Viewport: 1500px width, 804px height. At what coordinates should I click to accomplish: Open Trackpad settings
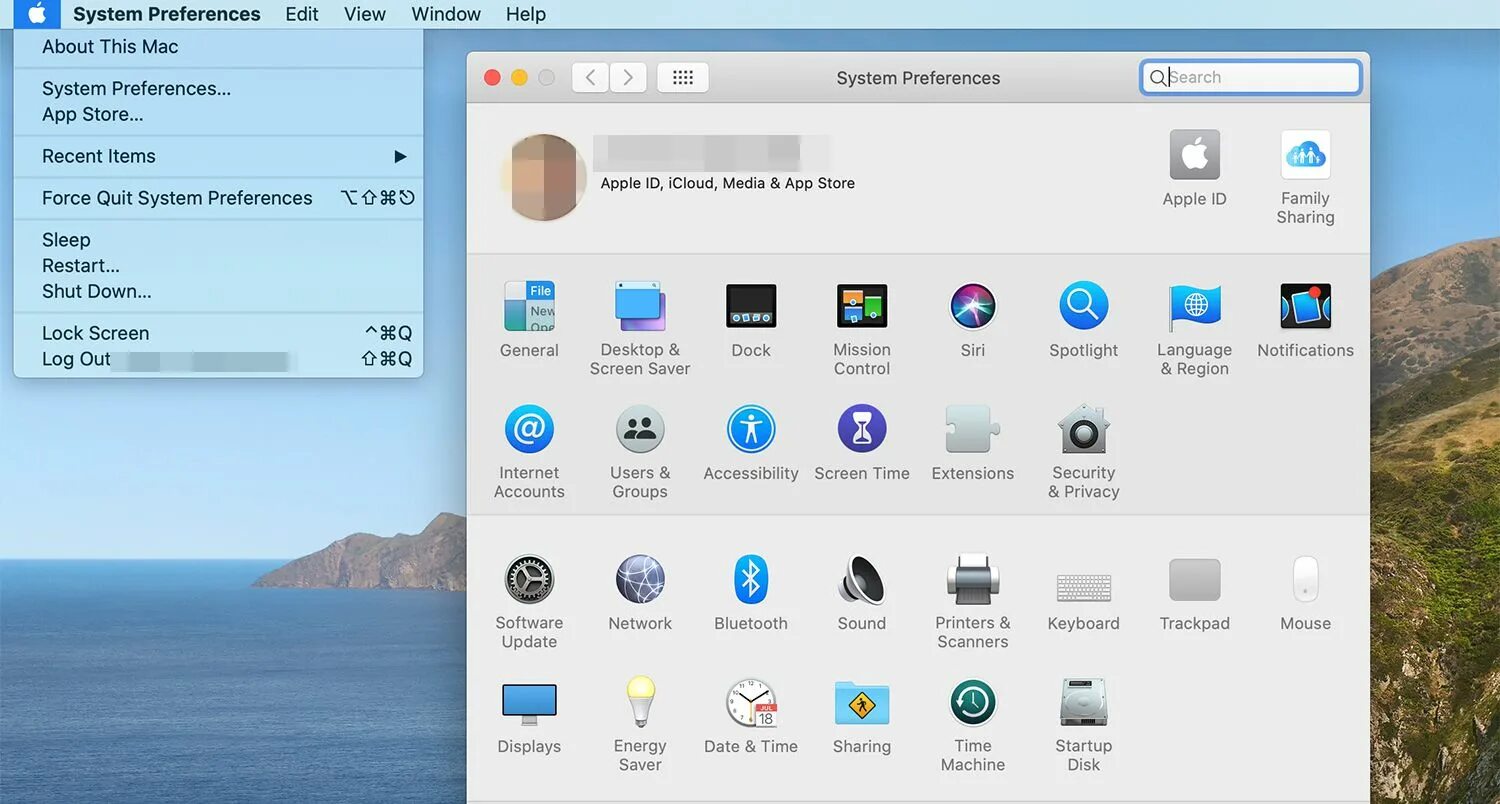[x=1194, y=593]
